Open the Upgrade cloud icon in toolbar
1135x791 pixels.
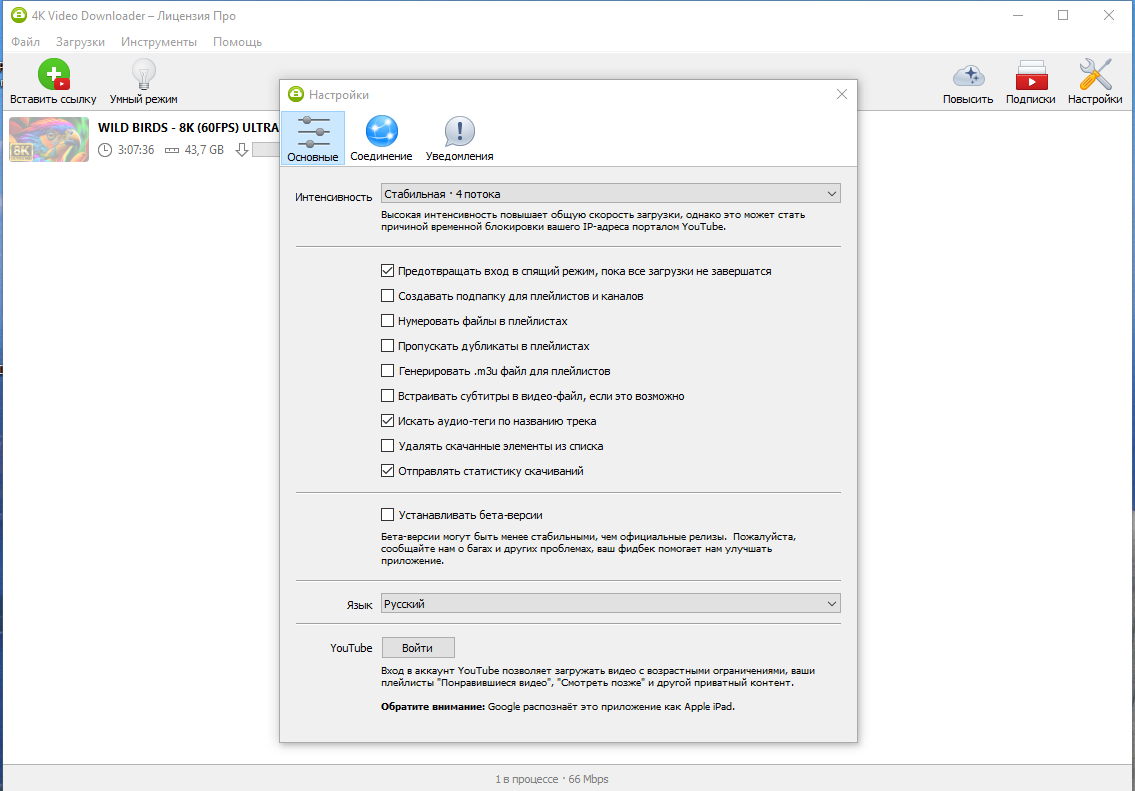coord(968,75)
